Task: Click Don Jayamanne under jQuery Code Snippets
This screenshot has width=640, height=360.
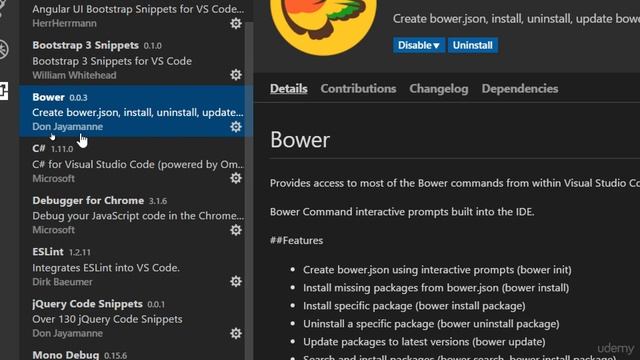Action: (67, 333)
